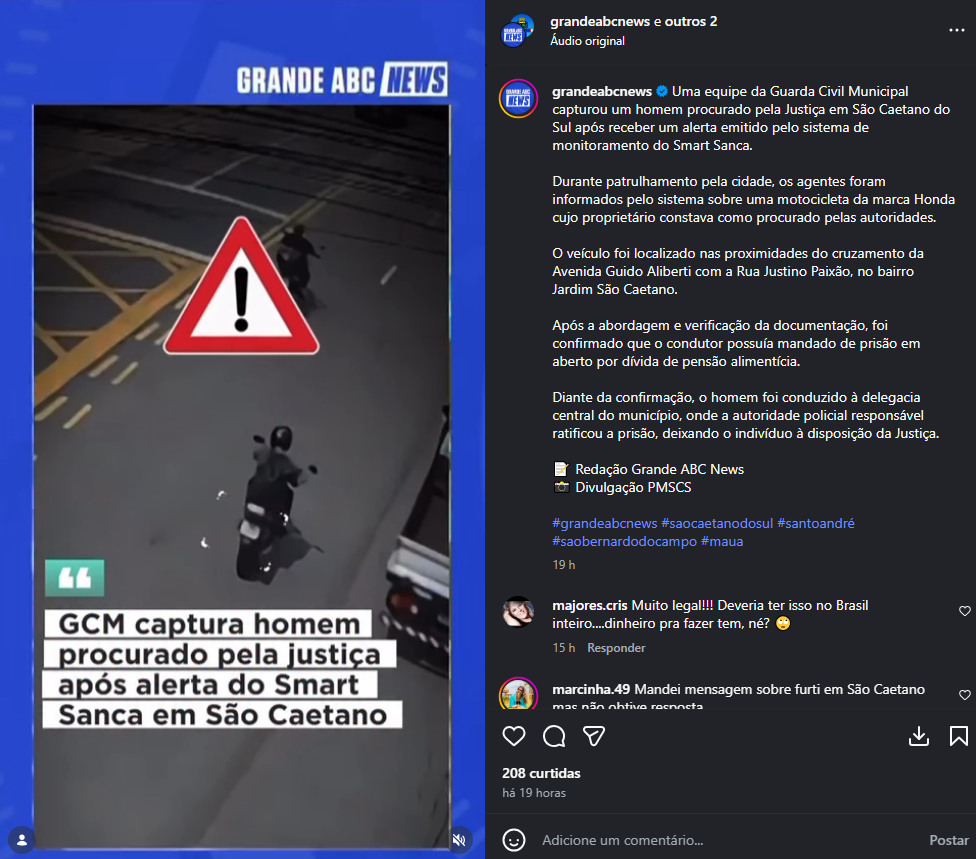This screenshot has height=859, width=976.
Task: Like majores.cris comment heart
Action: click(965, 611)
